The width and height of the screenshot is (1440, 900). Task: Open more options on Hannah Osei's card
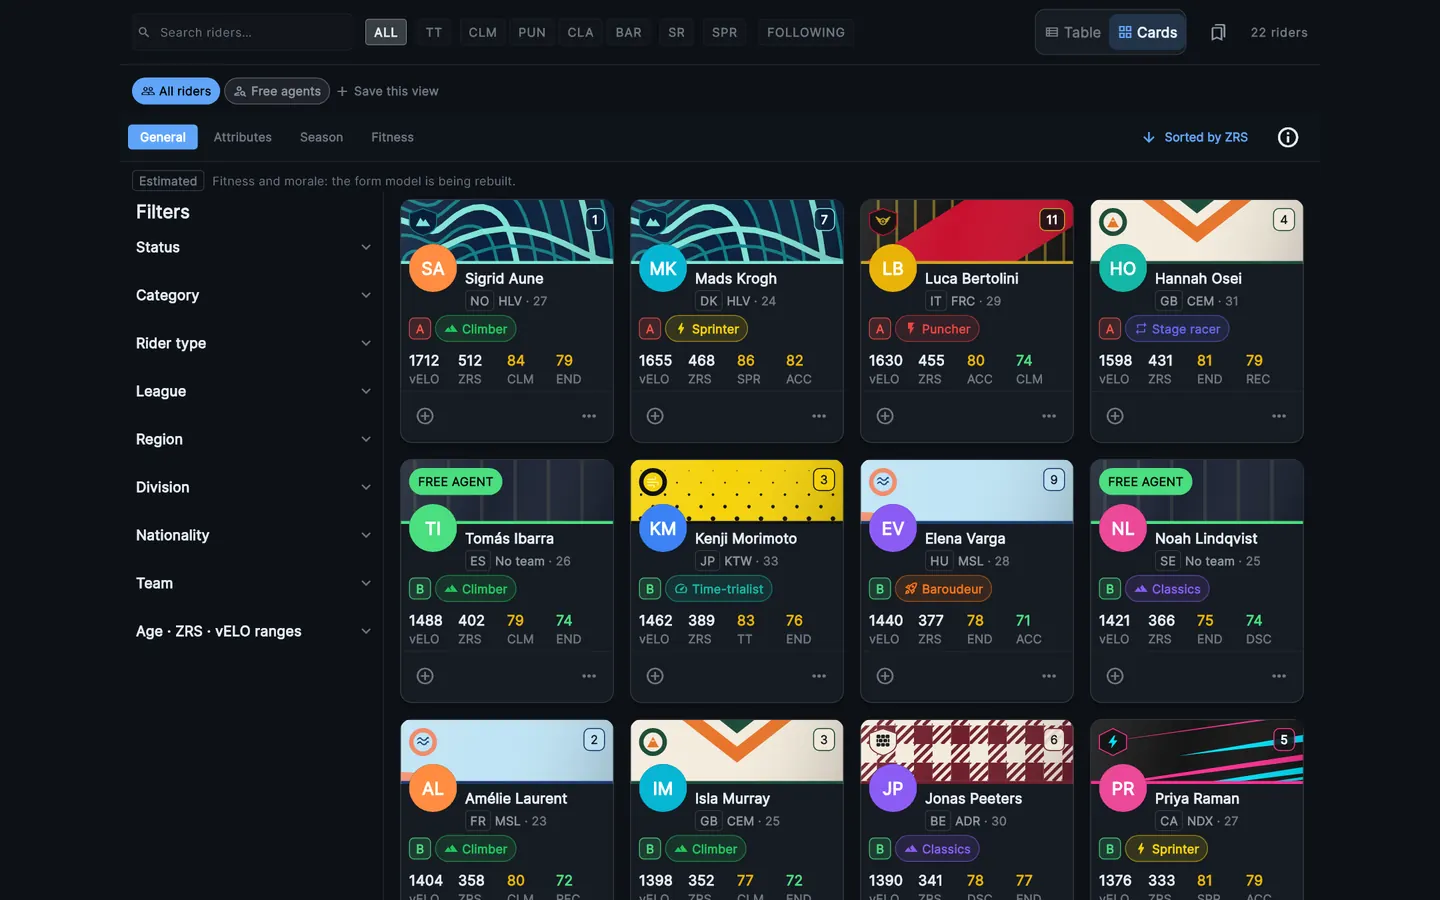[x=1279, y=416]
